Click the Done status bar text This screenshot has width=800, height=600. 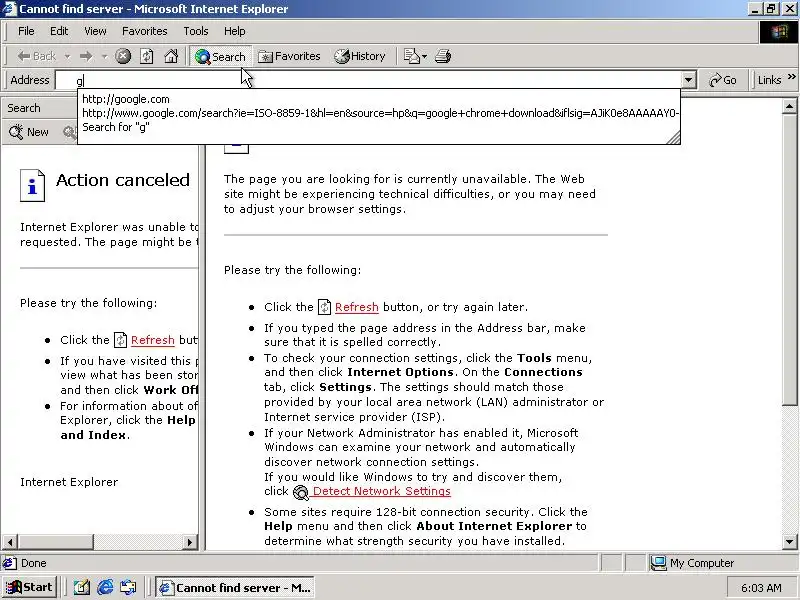coord(34,563)
